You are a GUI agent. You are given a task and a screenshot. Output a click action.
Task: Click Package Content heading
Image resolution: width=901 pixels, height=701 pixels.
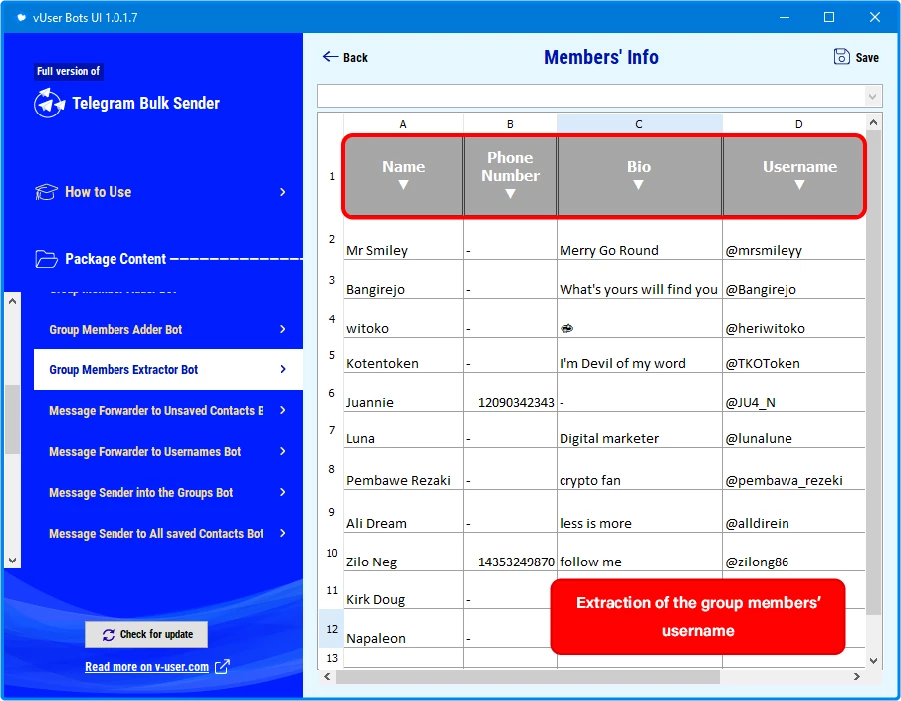(x=115, y=259)
